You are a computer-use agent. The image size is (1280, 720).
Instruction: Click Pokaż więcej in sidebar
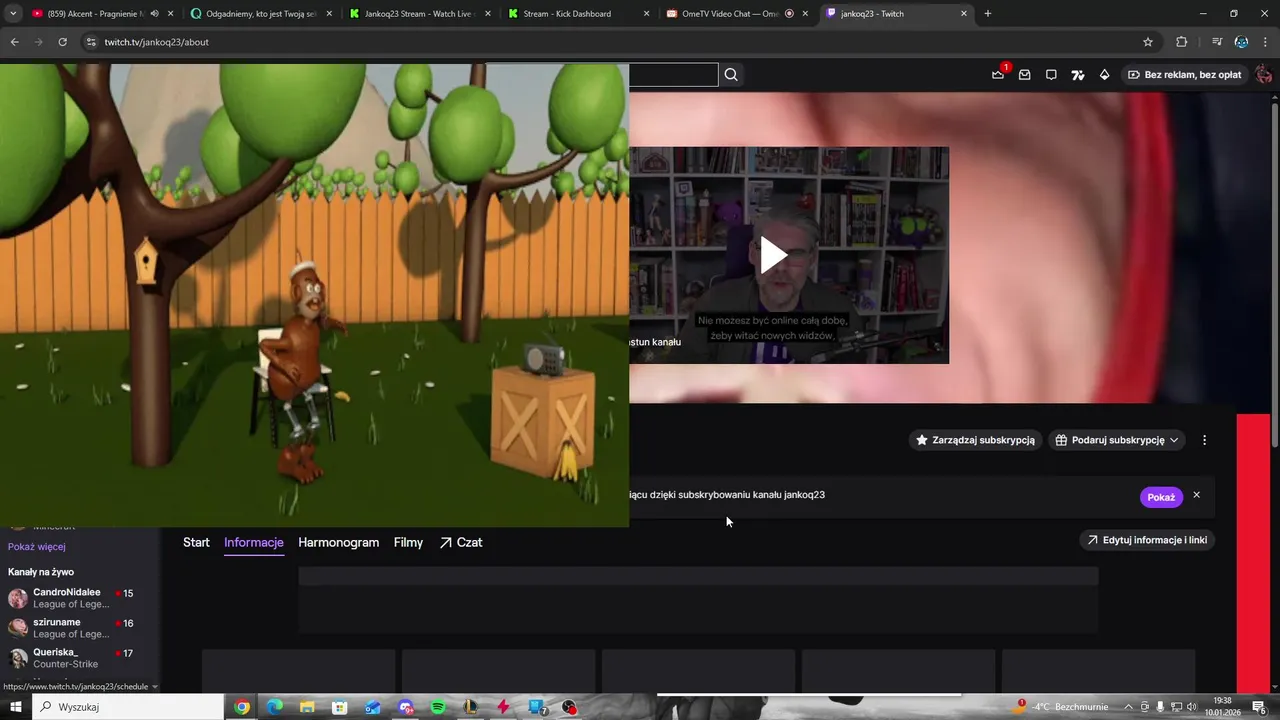(x=37, y=547)
